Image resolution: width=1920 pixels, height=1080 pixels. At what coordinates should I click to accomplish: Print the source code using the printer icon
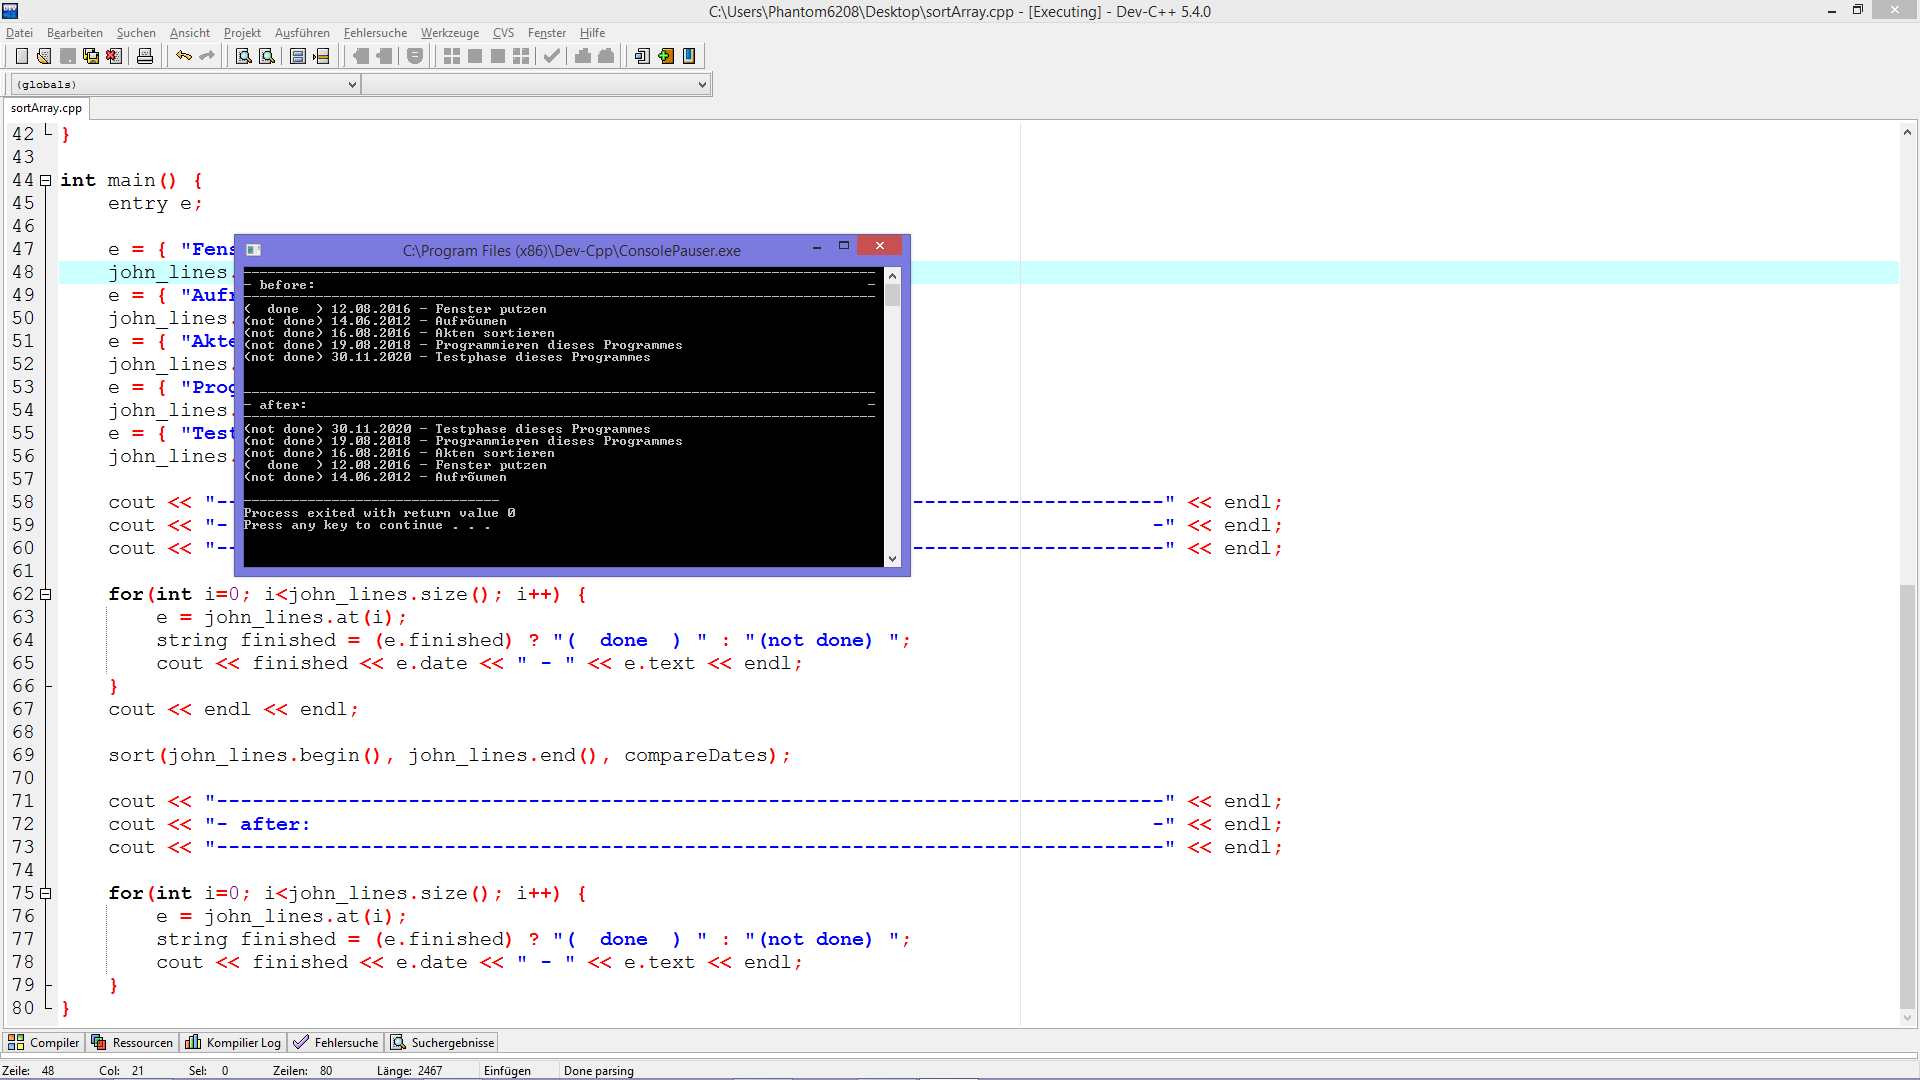tap(145, 56)
